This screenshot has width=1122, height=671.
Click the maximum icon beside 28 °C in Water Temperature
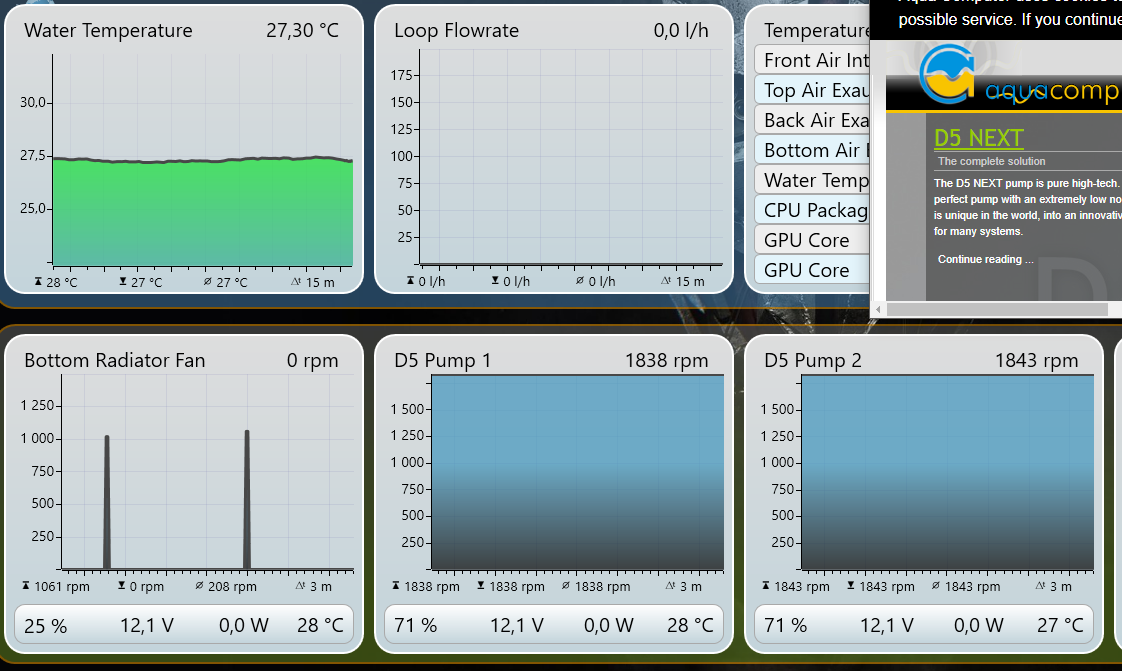pos(38,282)
